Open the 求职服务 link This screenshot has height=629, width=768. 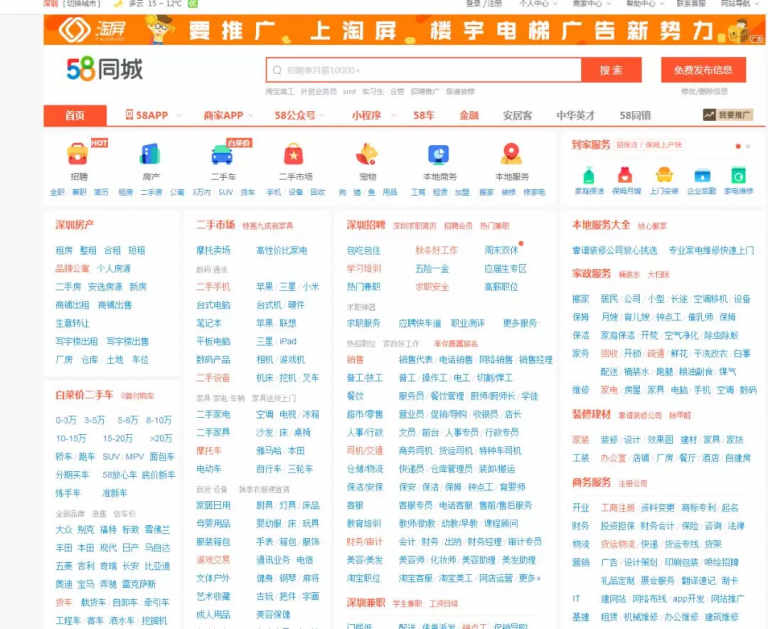(x=363, y=323)
